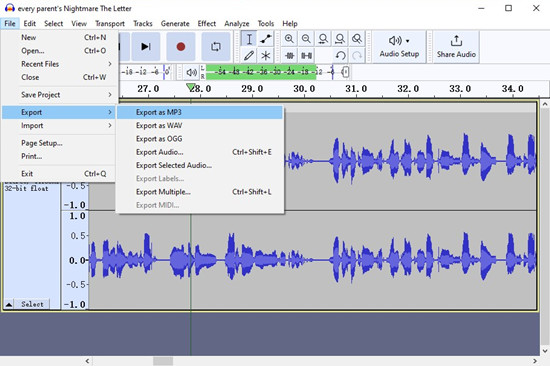The height and width of the screenshot is (366, 550).
Task: Click the horizontal scrollbar left arrow
Action: tap(87, 361)
